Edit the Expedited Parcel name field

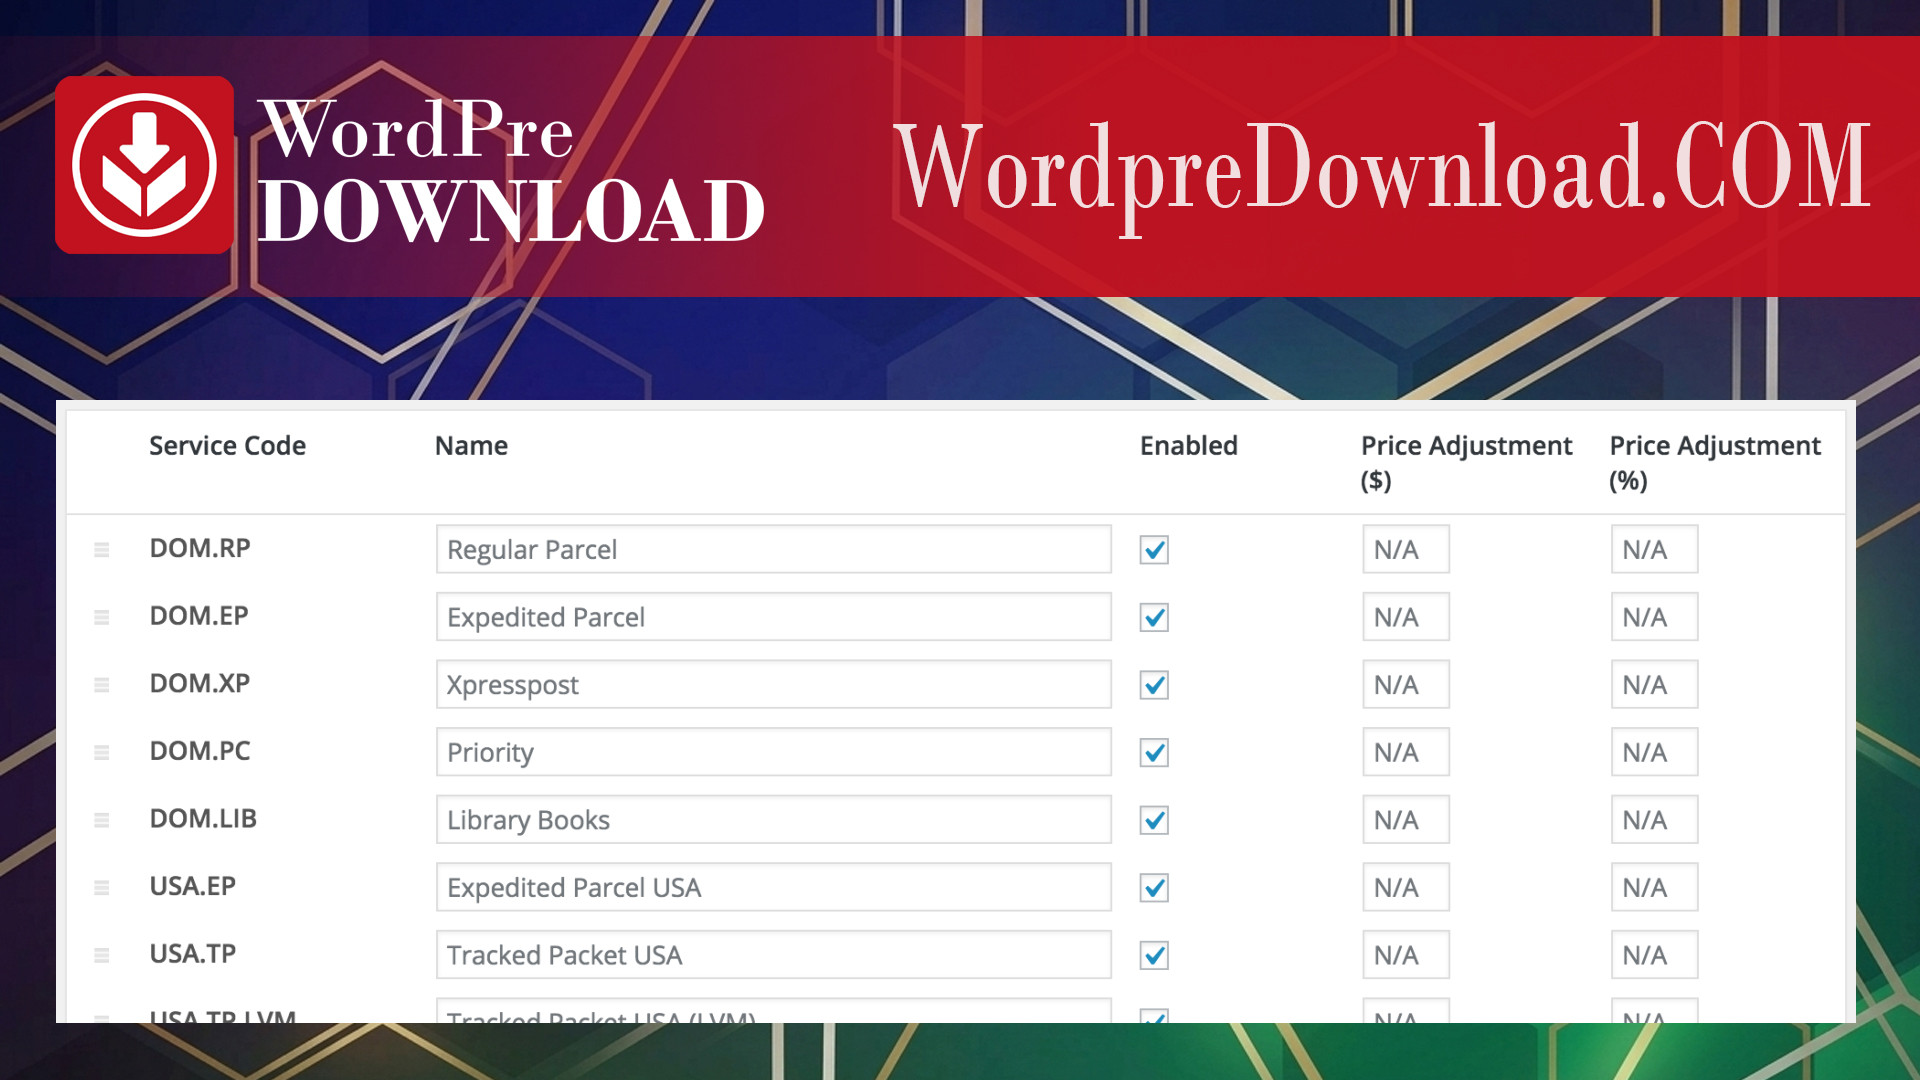pyautogui.click(x=773, y=617)
